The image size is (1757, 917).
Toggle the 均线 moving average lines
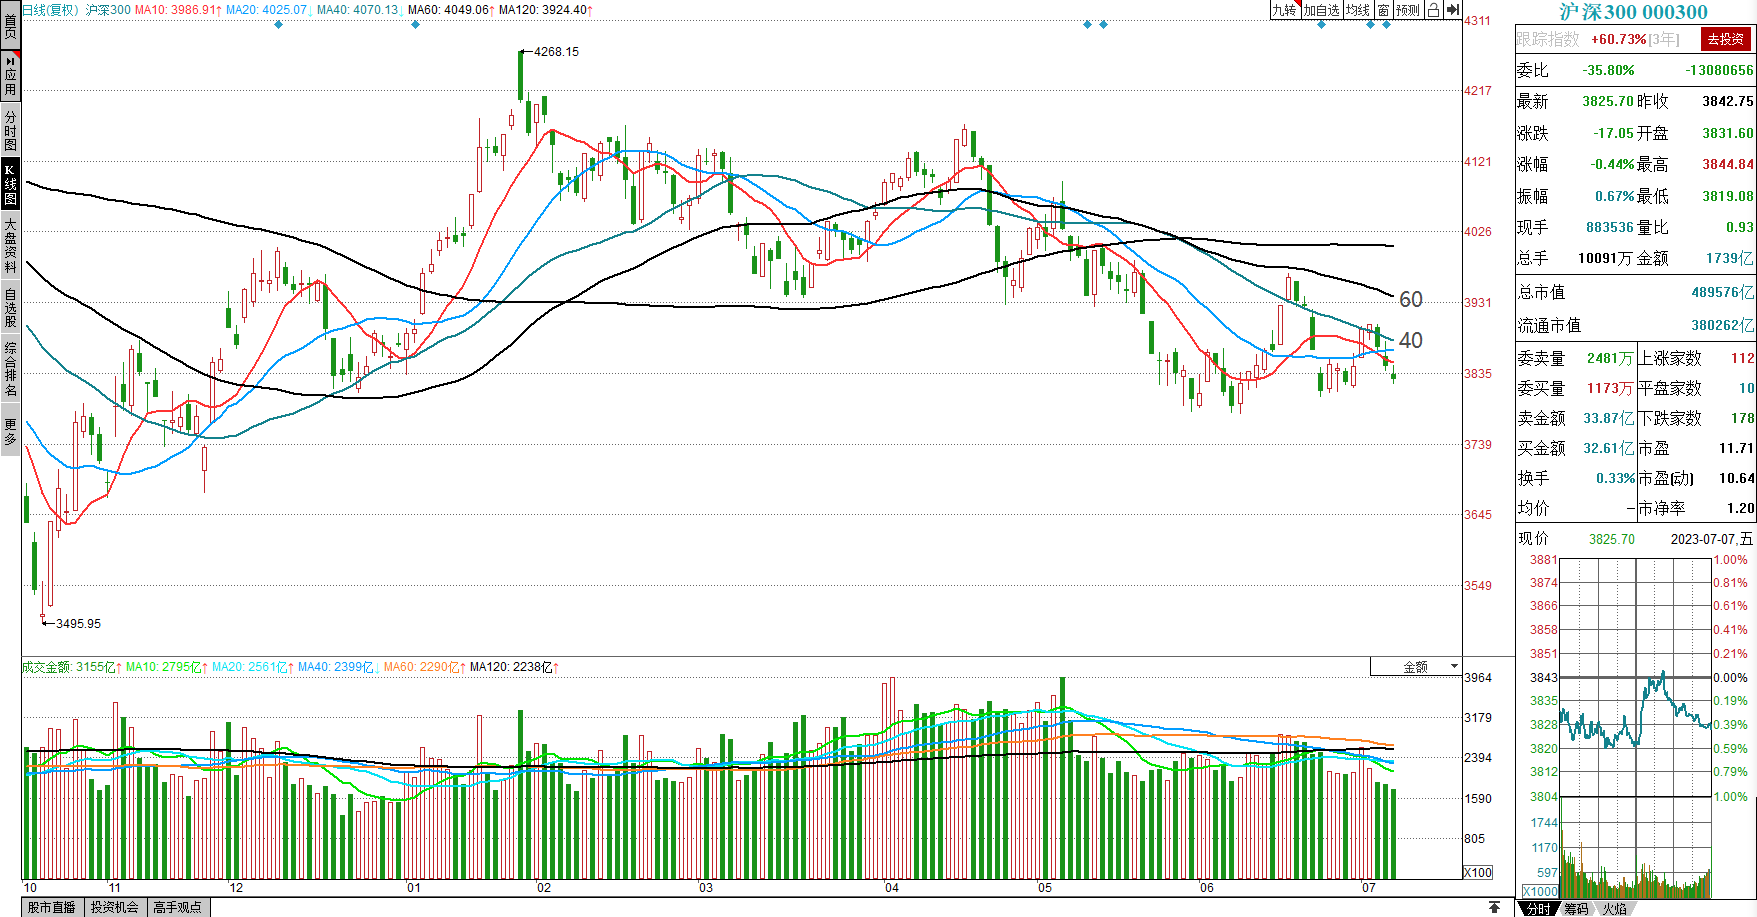1358,10
